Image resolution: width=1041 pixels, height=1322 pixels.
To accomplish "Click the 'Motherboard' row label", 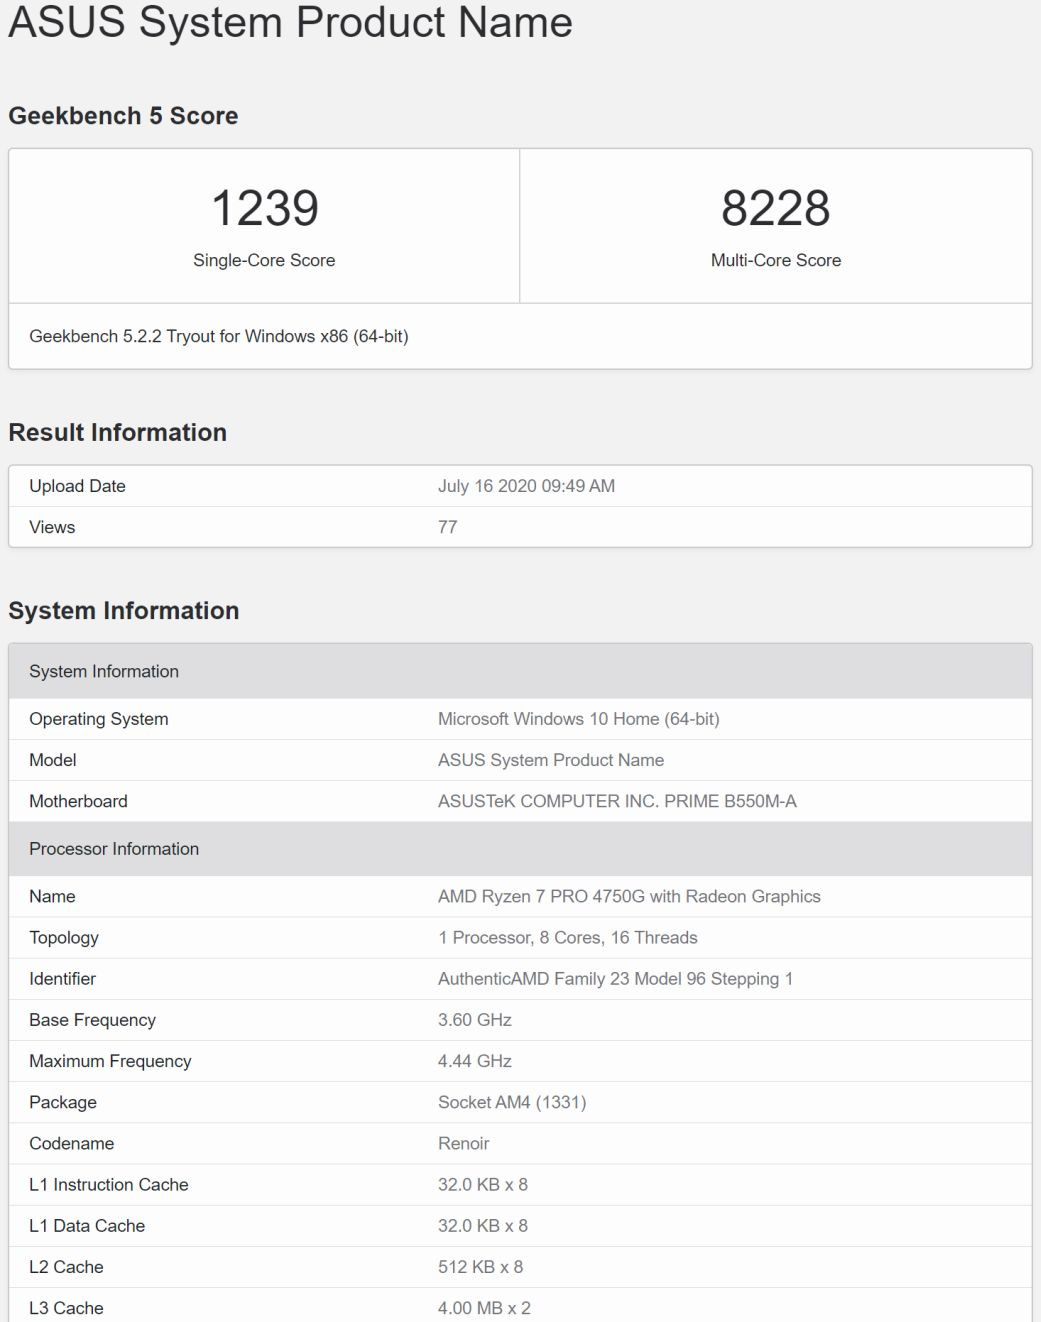I will (x=78, y=801).
